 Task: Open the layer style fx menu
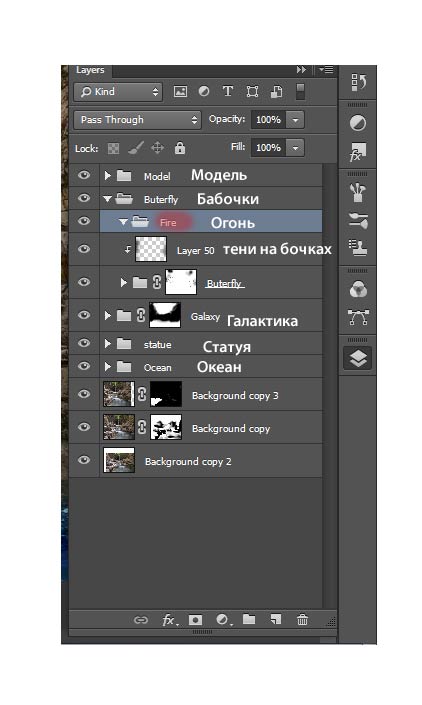click(x=169, y=620)
